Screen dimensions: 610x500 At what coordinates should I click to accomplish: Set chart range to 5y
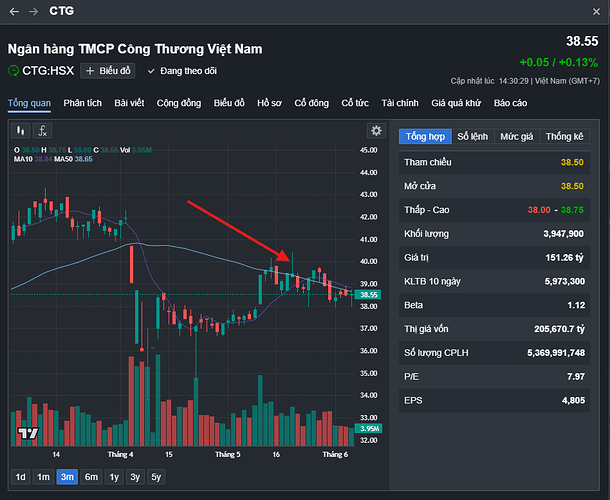(x=155, y=477)
